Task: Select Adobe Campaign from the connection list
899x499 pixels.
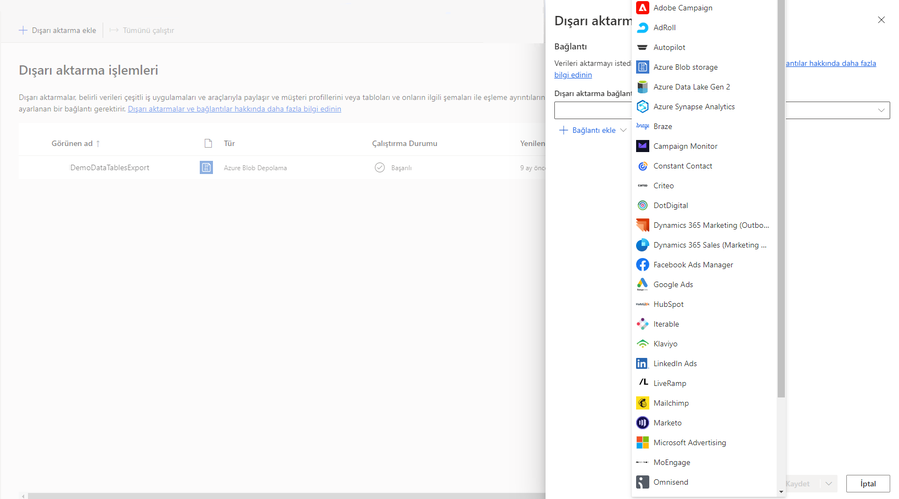Action: [x=704, y=7]
